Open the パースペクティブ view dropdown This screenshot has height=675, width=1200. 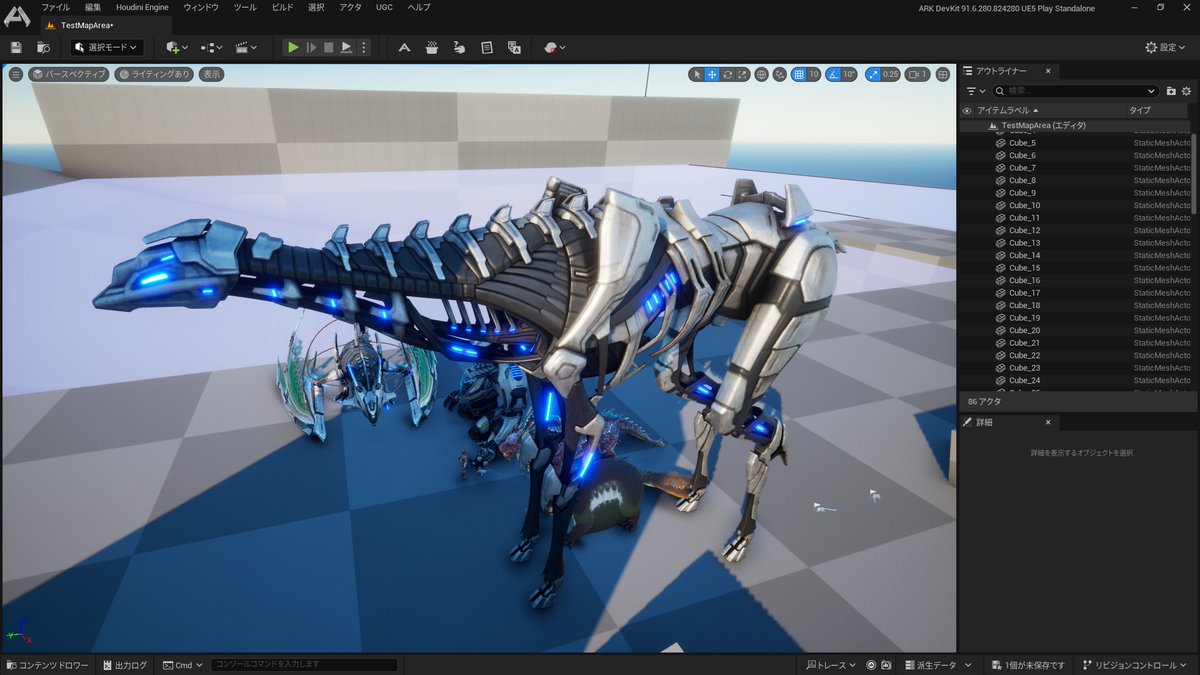[x=68, y=74]
